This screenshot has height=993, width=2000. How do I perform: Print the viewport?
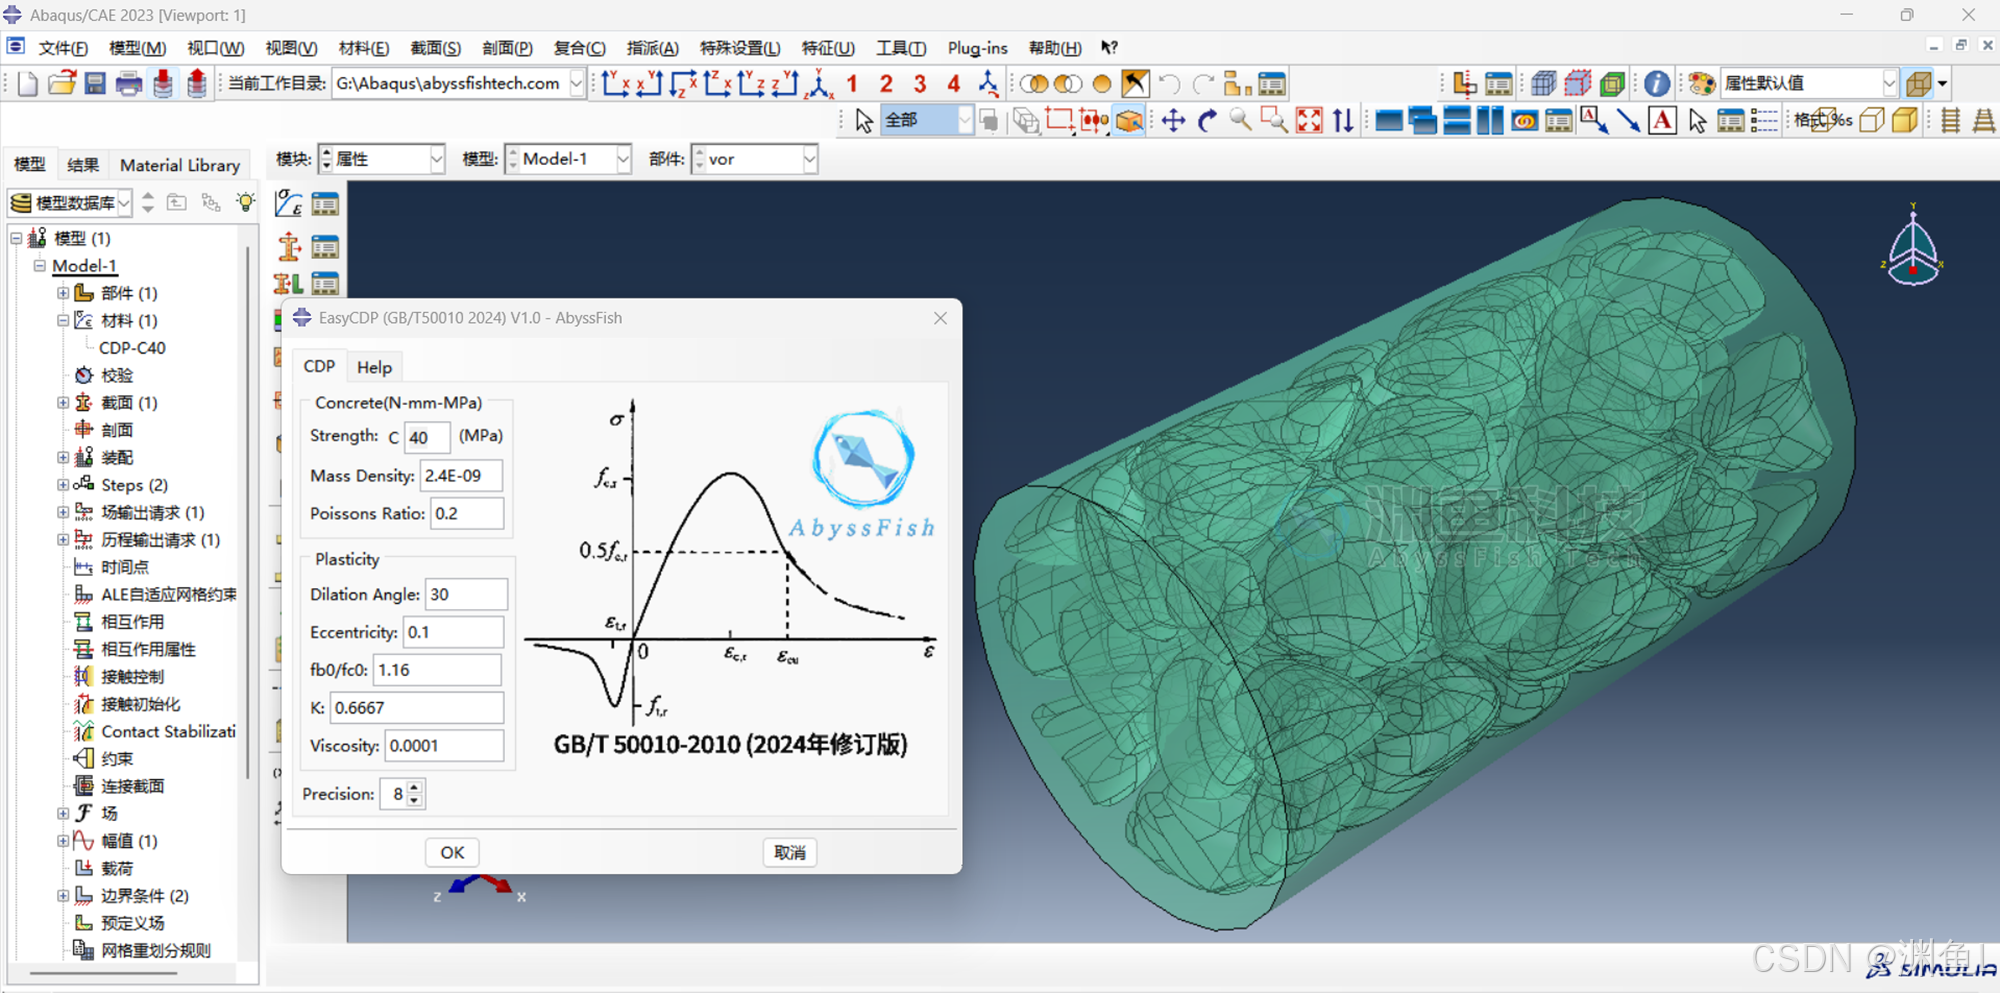tap(128, 84)
